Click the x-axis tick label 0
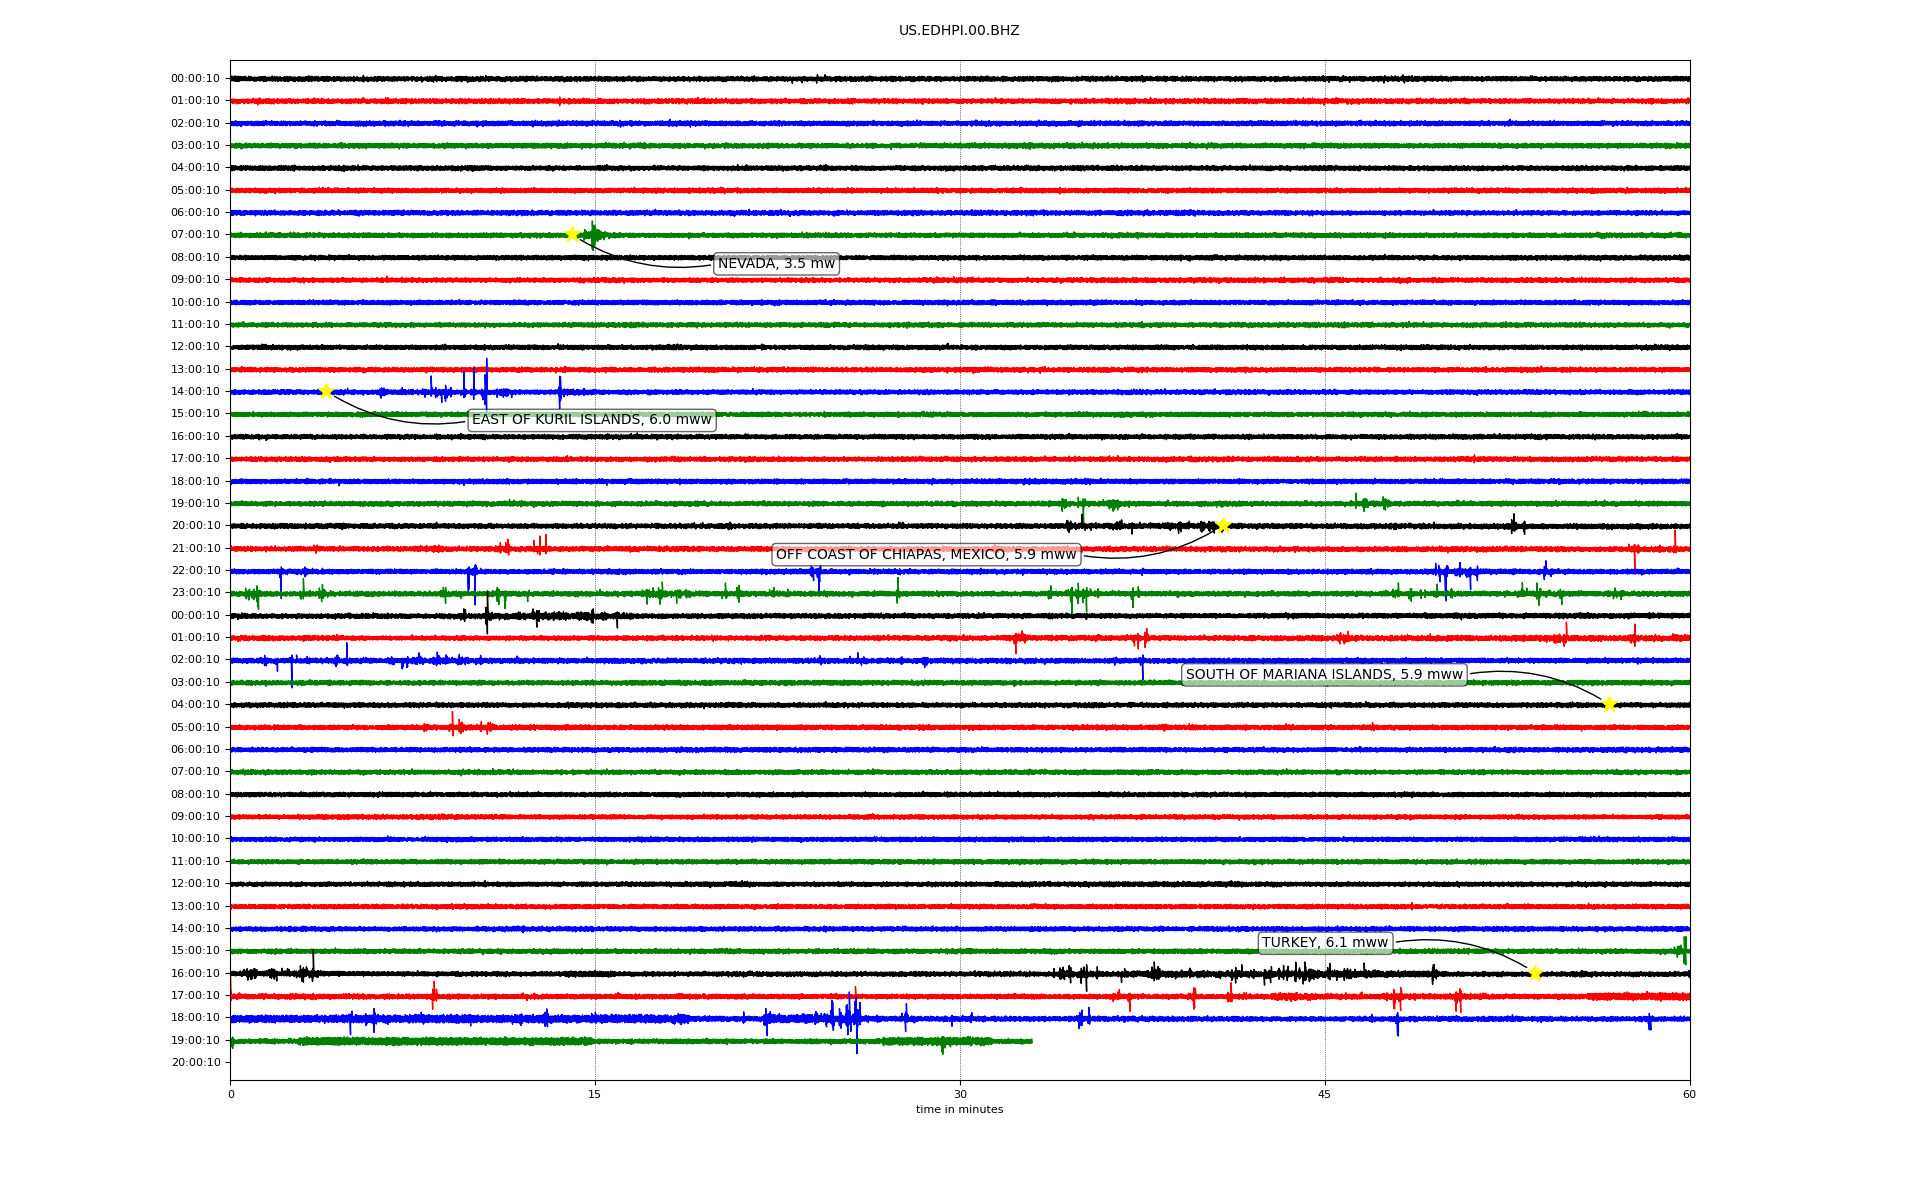Viewport: 1920px width, 1200px height. [231, 1094]
